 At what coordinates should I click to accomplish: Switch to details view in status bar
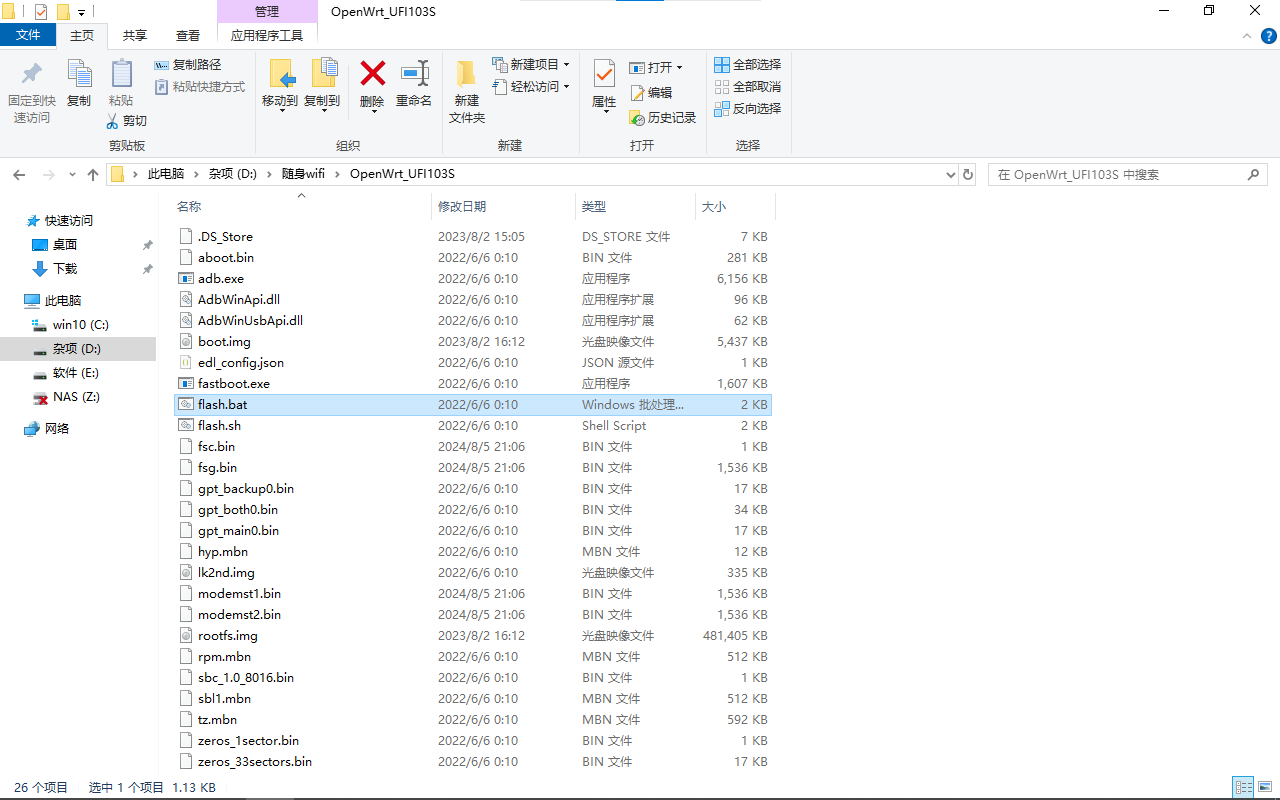(1243, 788)
